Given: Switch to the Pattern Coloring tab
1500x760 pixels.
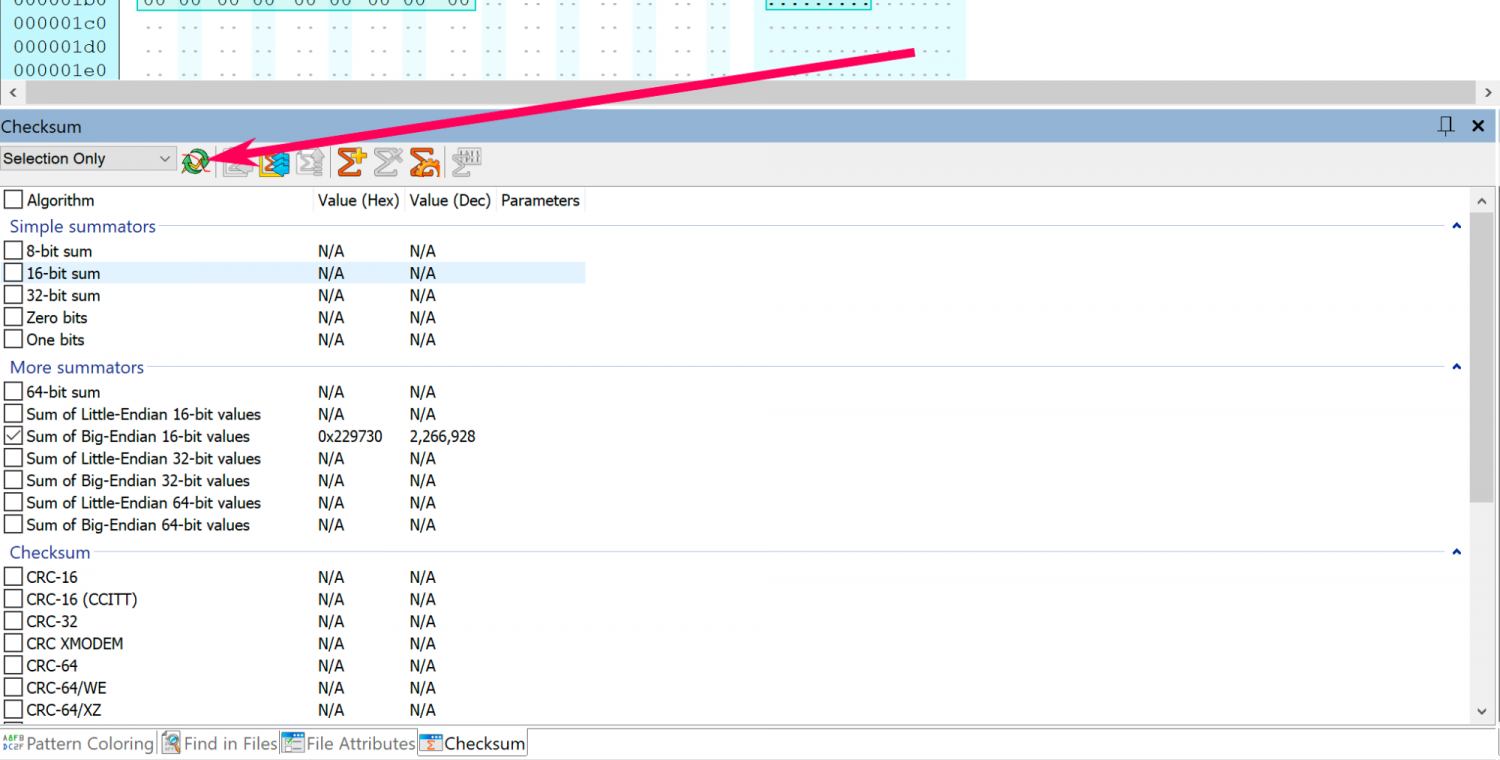Looking at the screenshot, I should 78,743.
